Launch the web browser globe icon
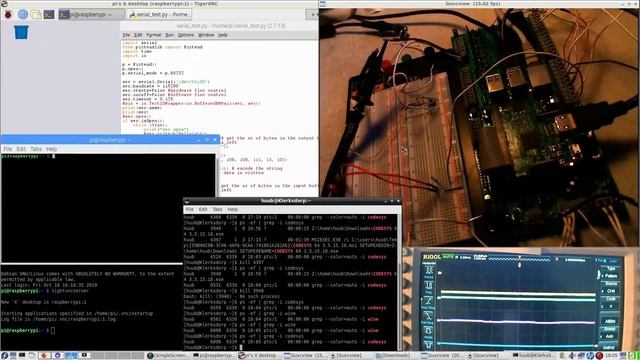 23,14
